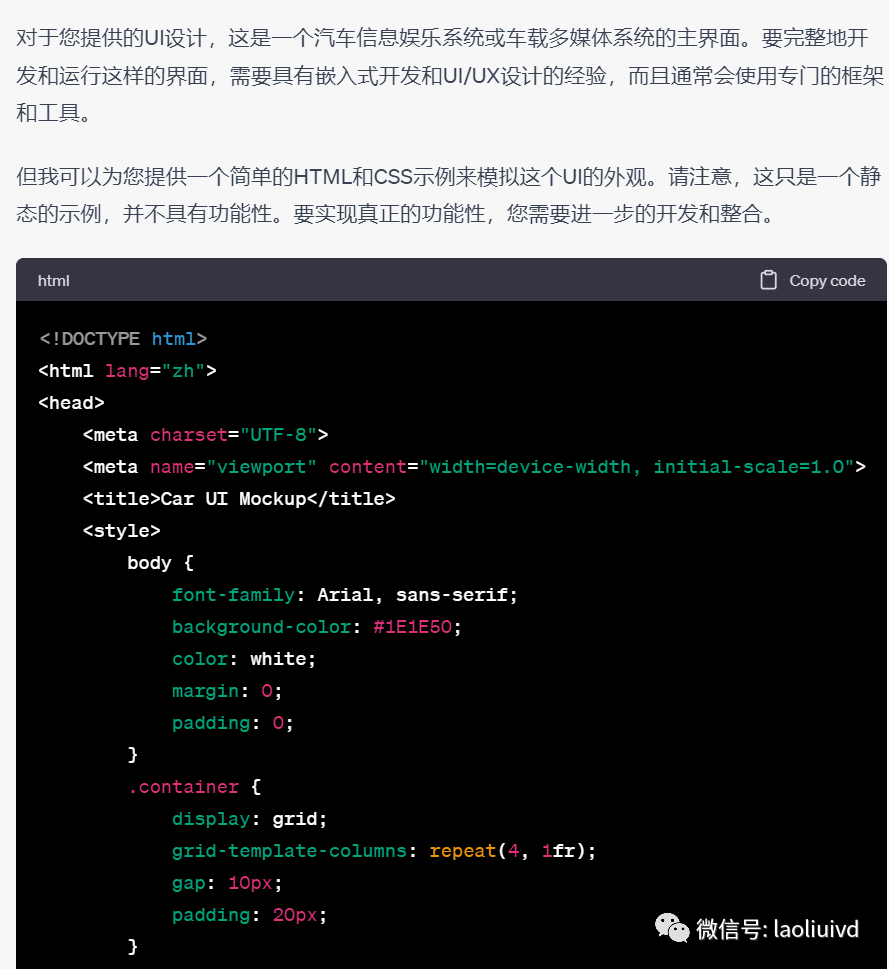The height and width of the screenshot is (969, 889).
Task: Click the DOCTYPE html declaration line
Action: [123, 339]
